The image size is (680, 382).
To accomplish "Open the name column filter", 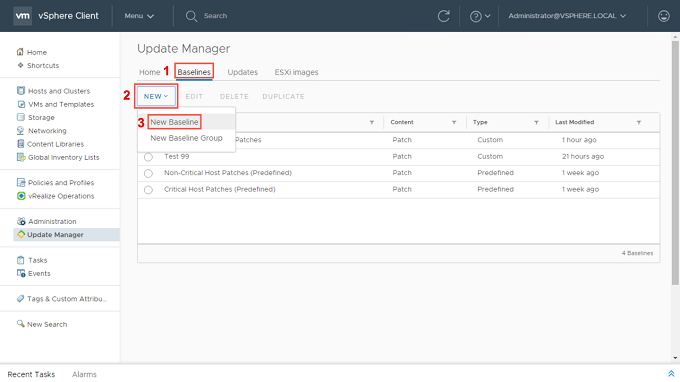I will (x=372, y=122).
